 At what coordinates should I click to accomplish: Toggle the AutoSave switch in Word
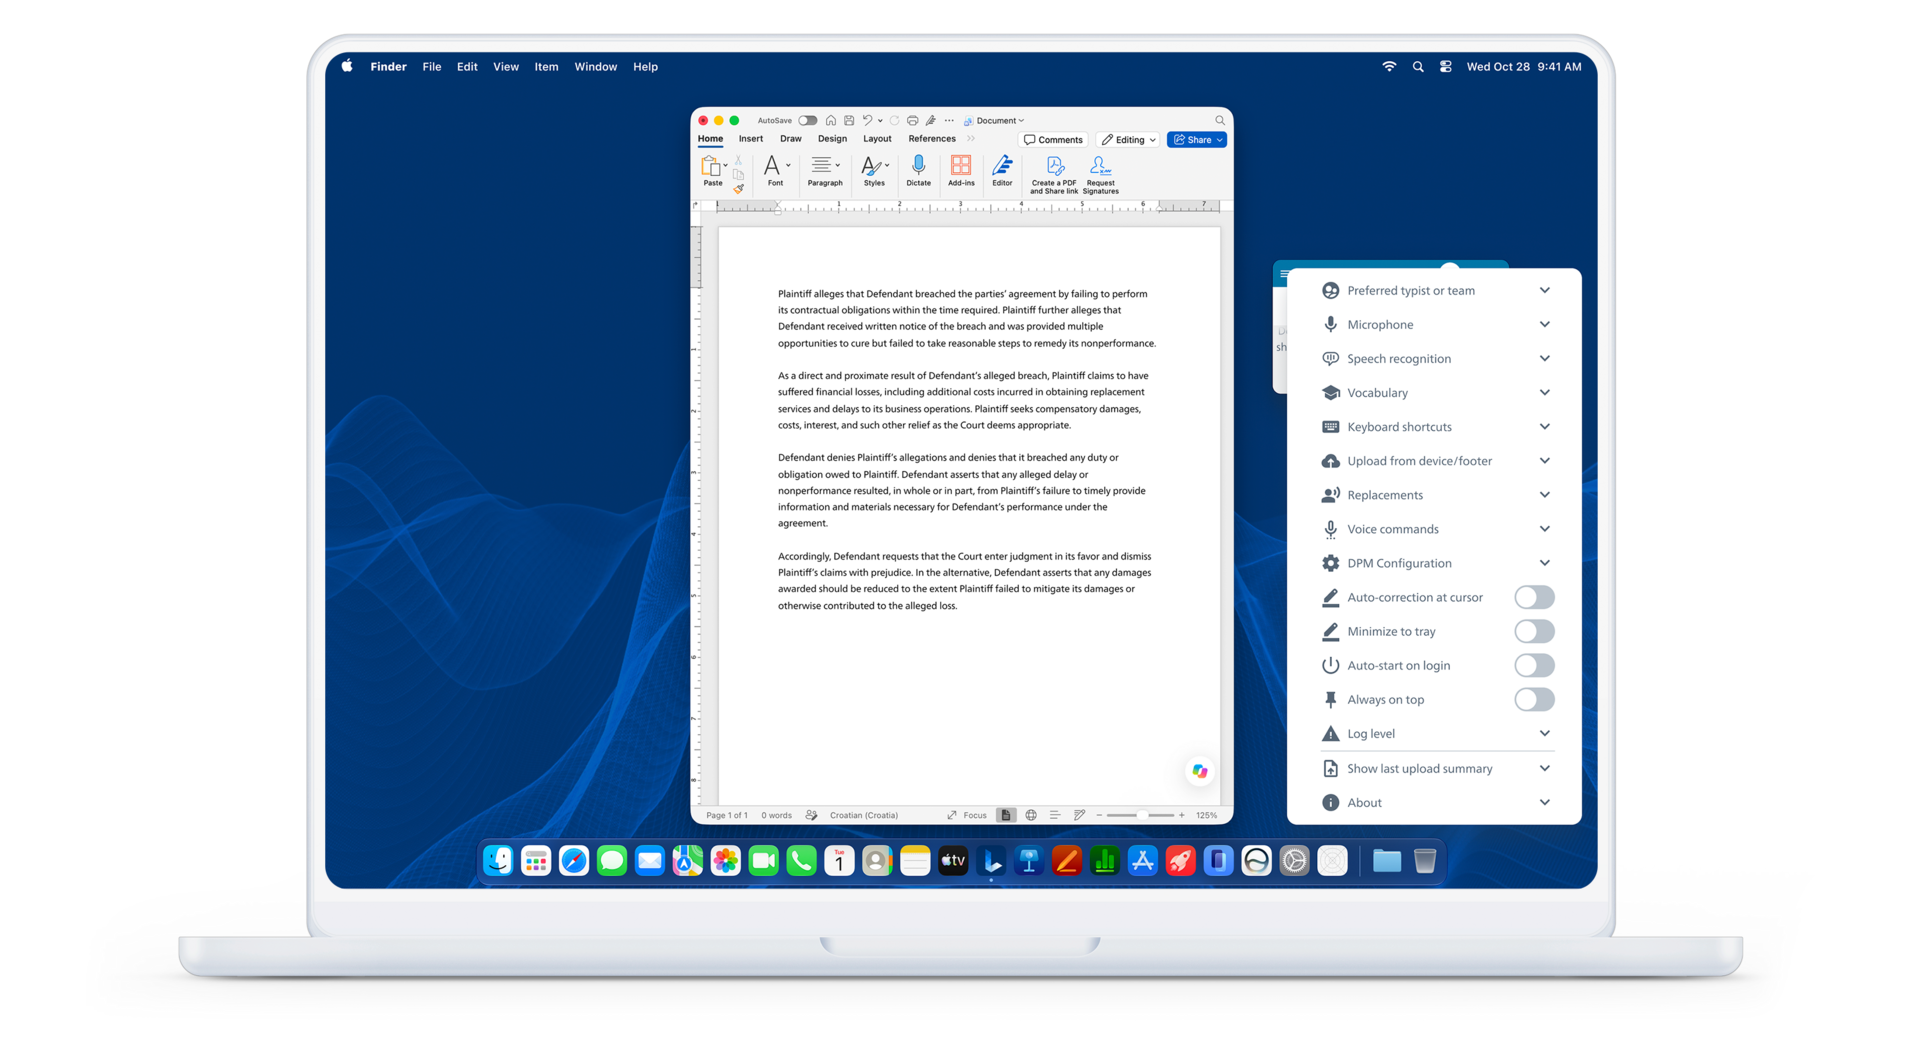(807, 120)
